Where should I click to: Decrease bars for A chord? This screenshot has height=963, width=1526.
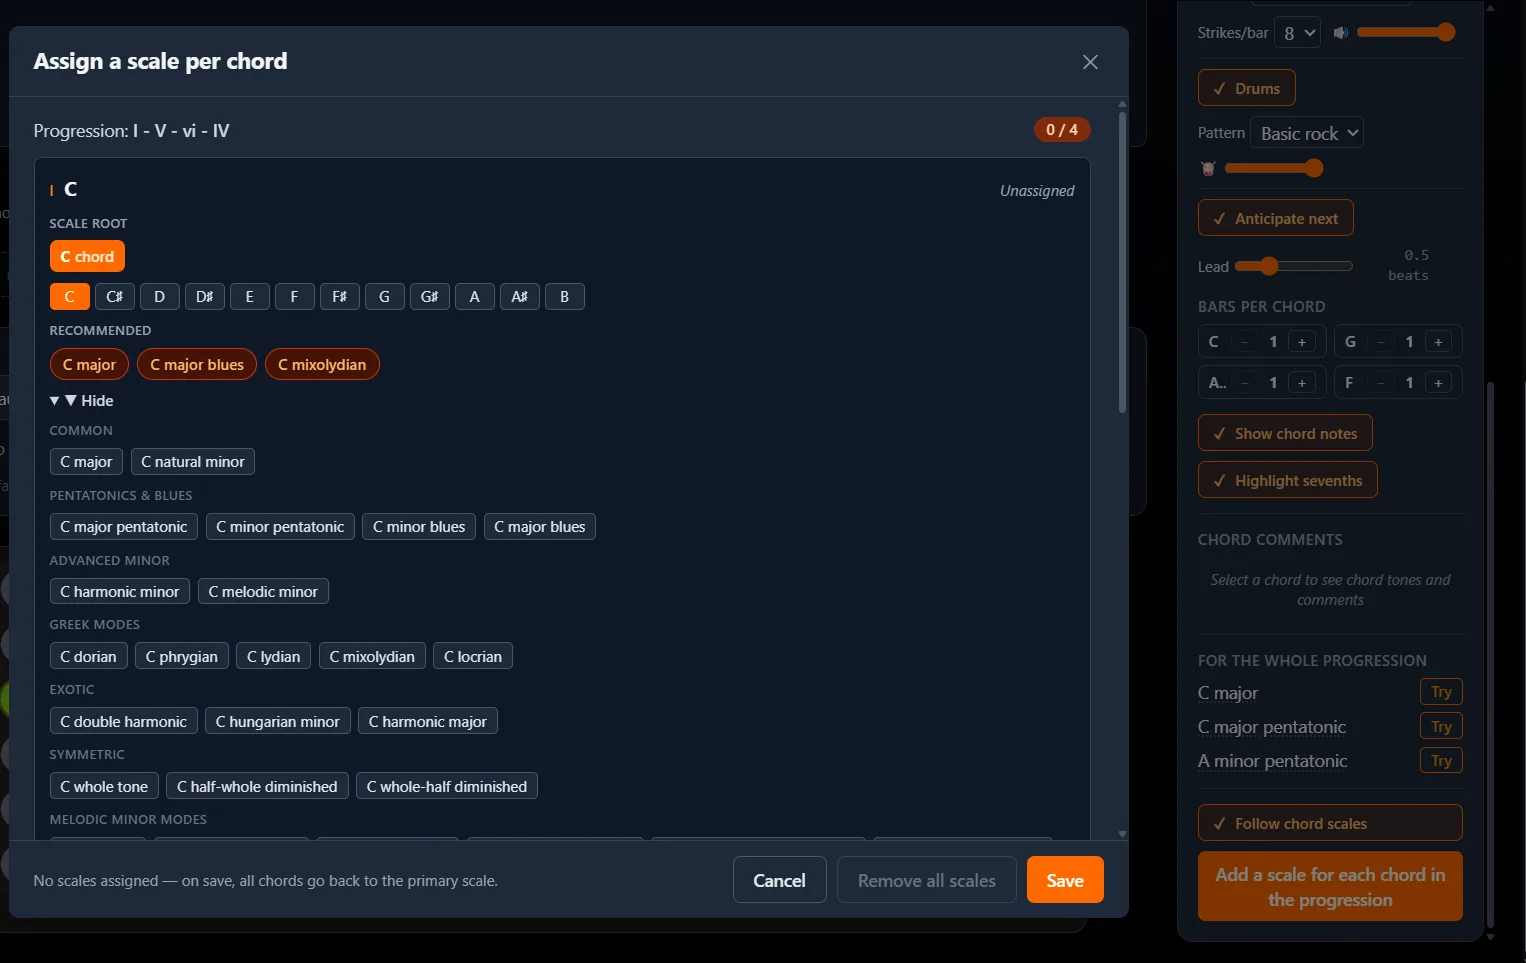pos(1245,383)
